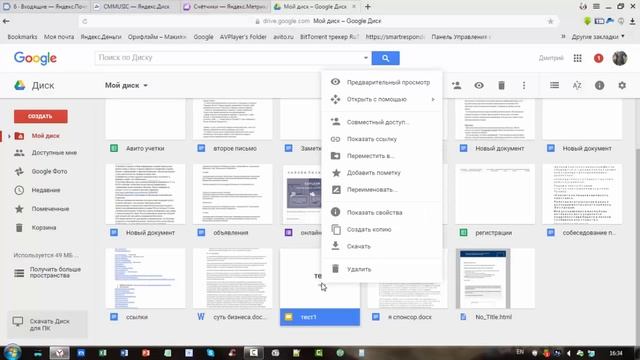
Task: Select the регистрации spreadsheet file
Action: [x=495, y=233]
